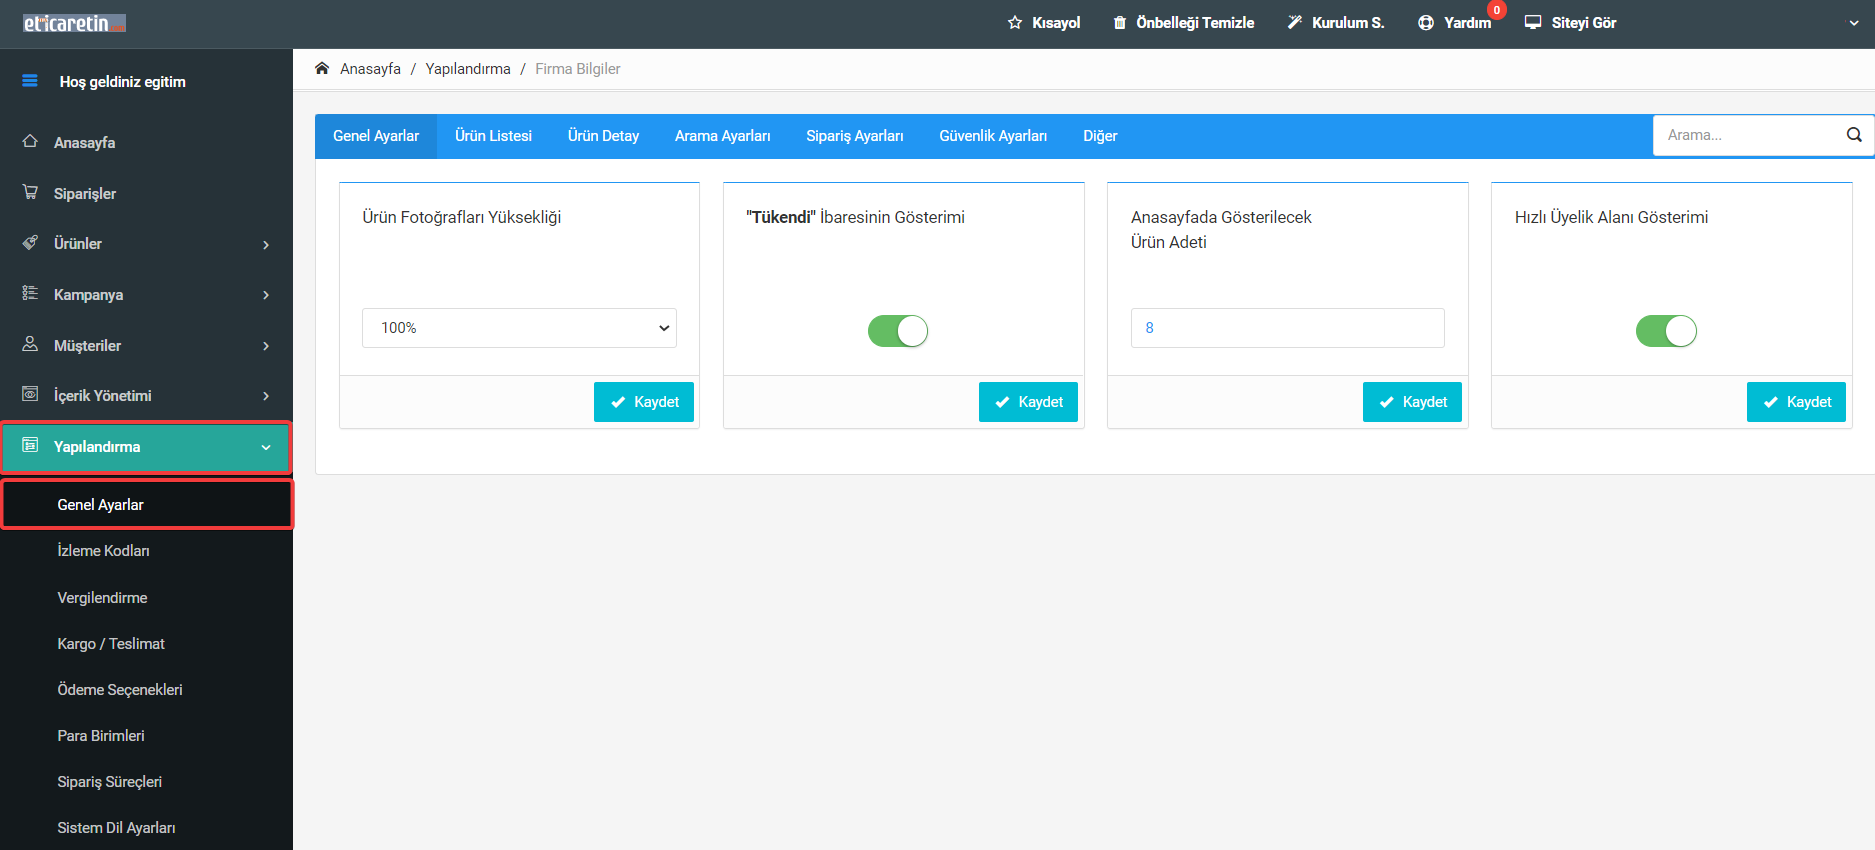
Task: Click the trash icon for Önbelleği Temizle
Action: tap(1119, 22)
